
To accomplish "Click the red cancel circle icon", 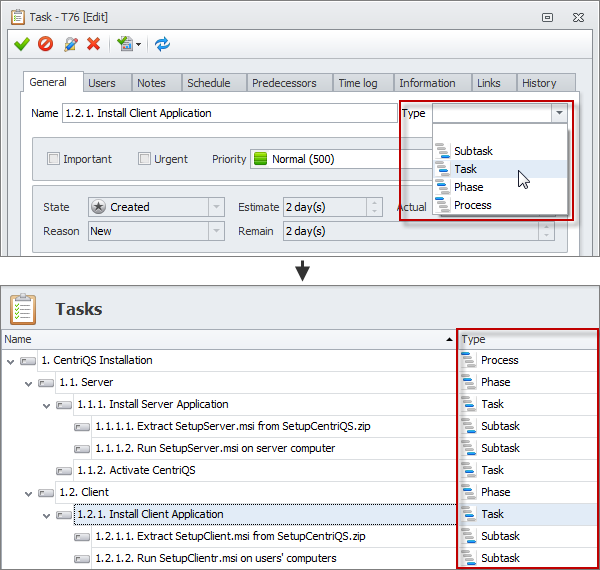I will (45, 44).
